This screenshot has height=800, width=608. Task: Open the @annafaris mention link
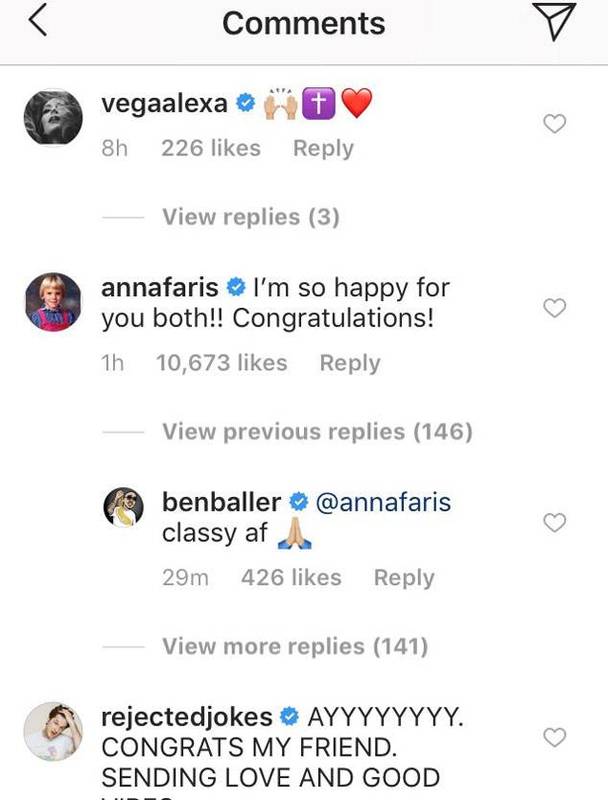click(x=383, y=502)
